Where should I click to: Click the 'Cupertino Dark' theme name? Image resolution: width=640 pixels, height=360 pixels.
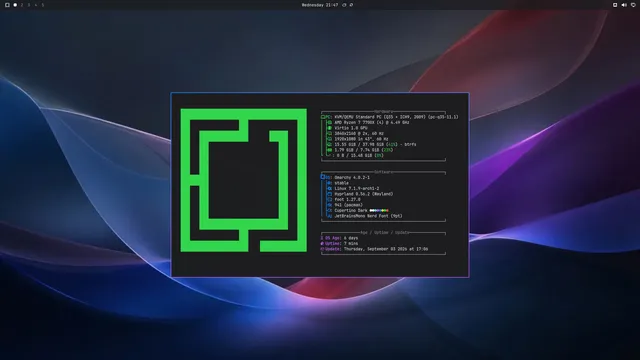[351, 211]
